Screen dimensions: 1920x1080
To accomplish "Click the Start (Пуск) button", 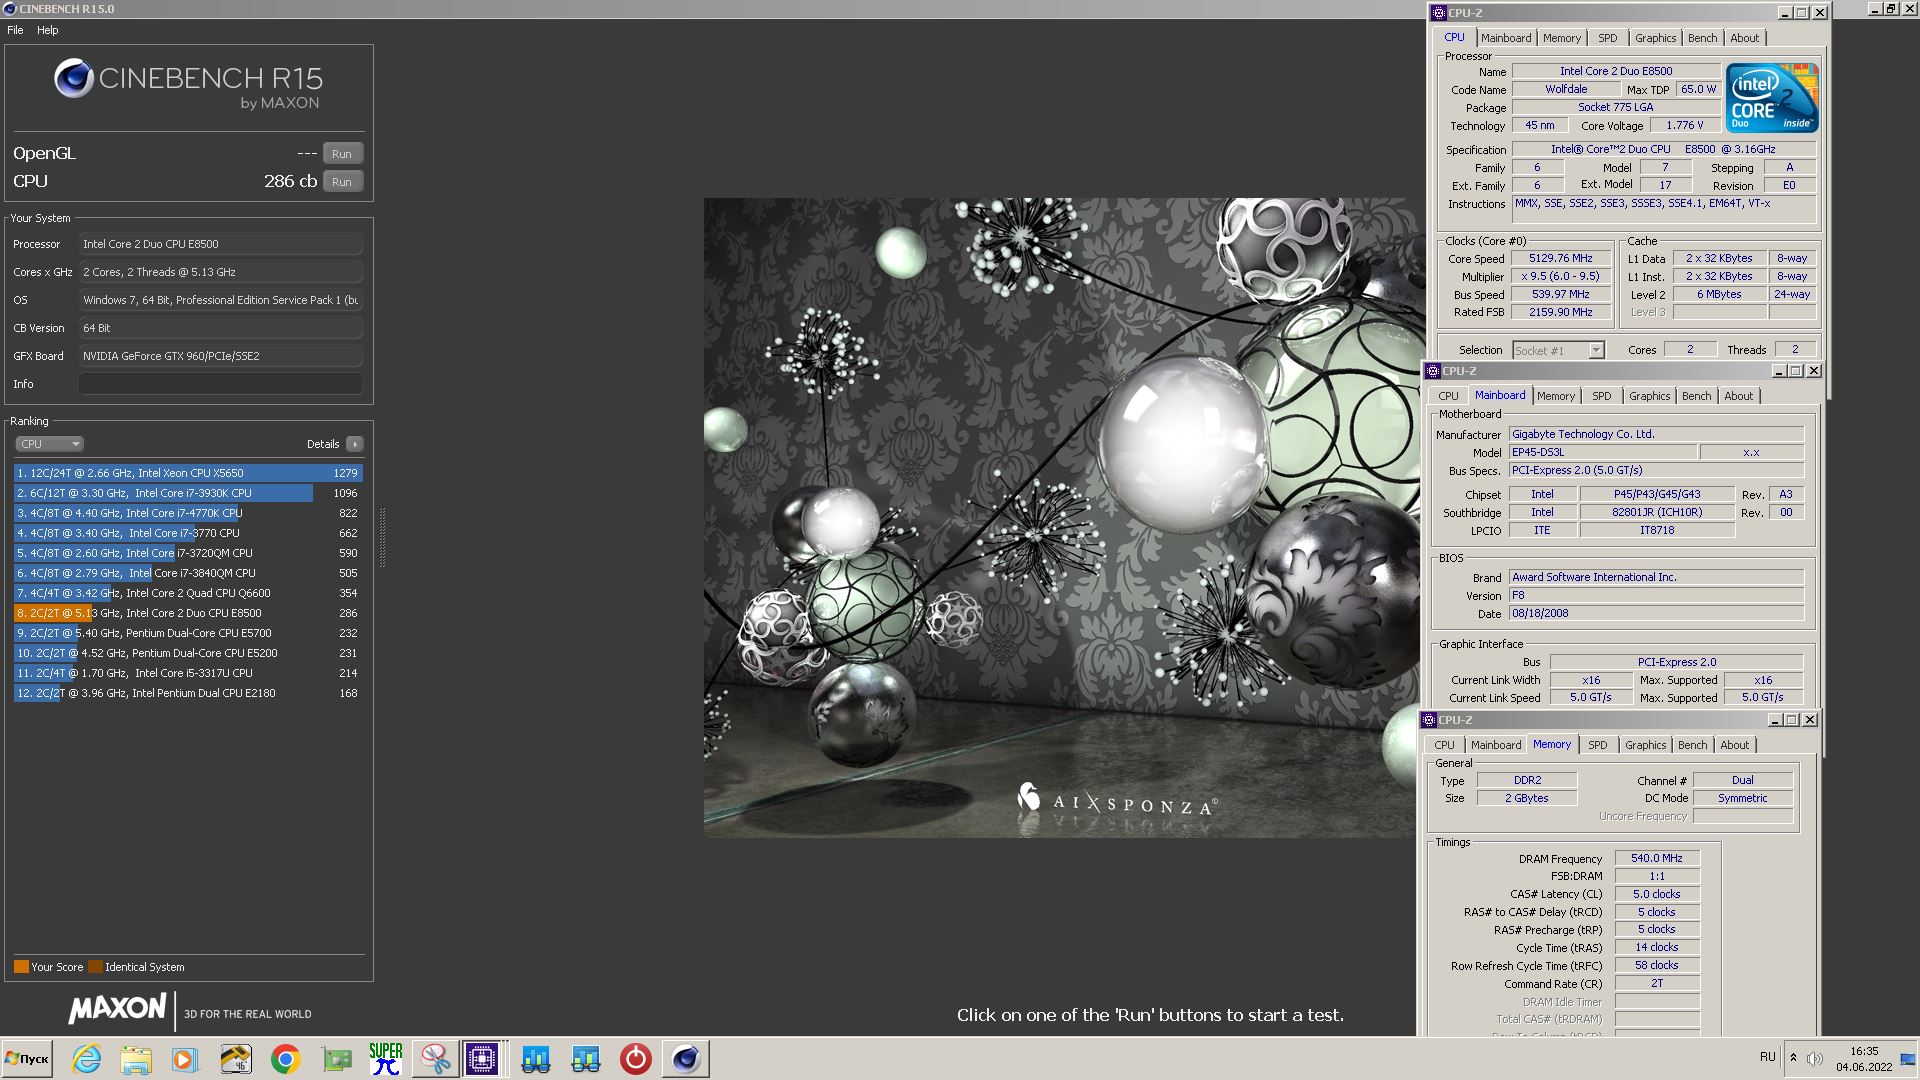I will pyautogui.click(x=28, y=1059).
